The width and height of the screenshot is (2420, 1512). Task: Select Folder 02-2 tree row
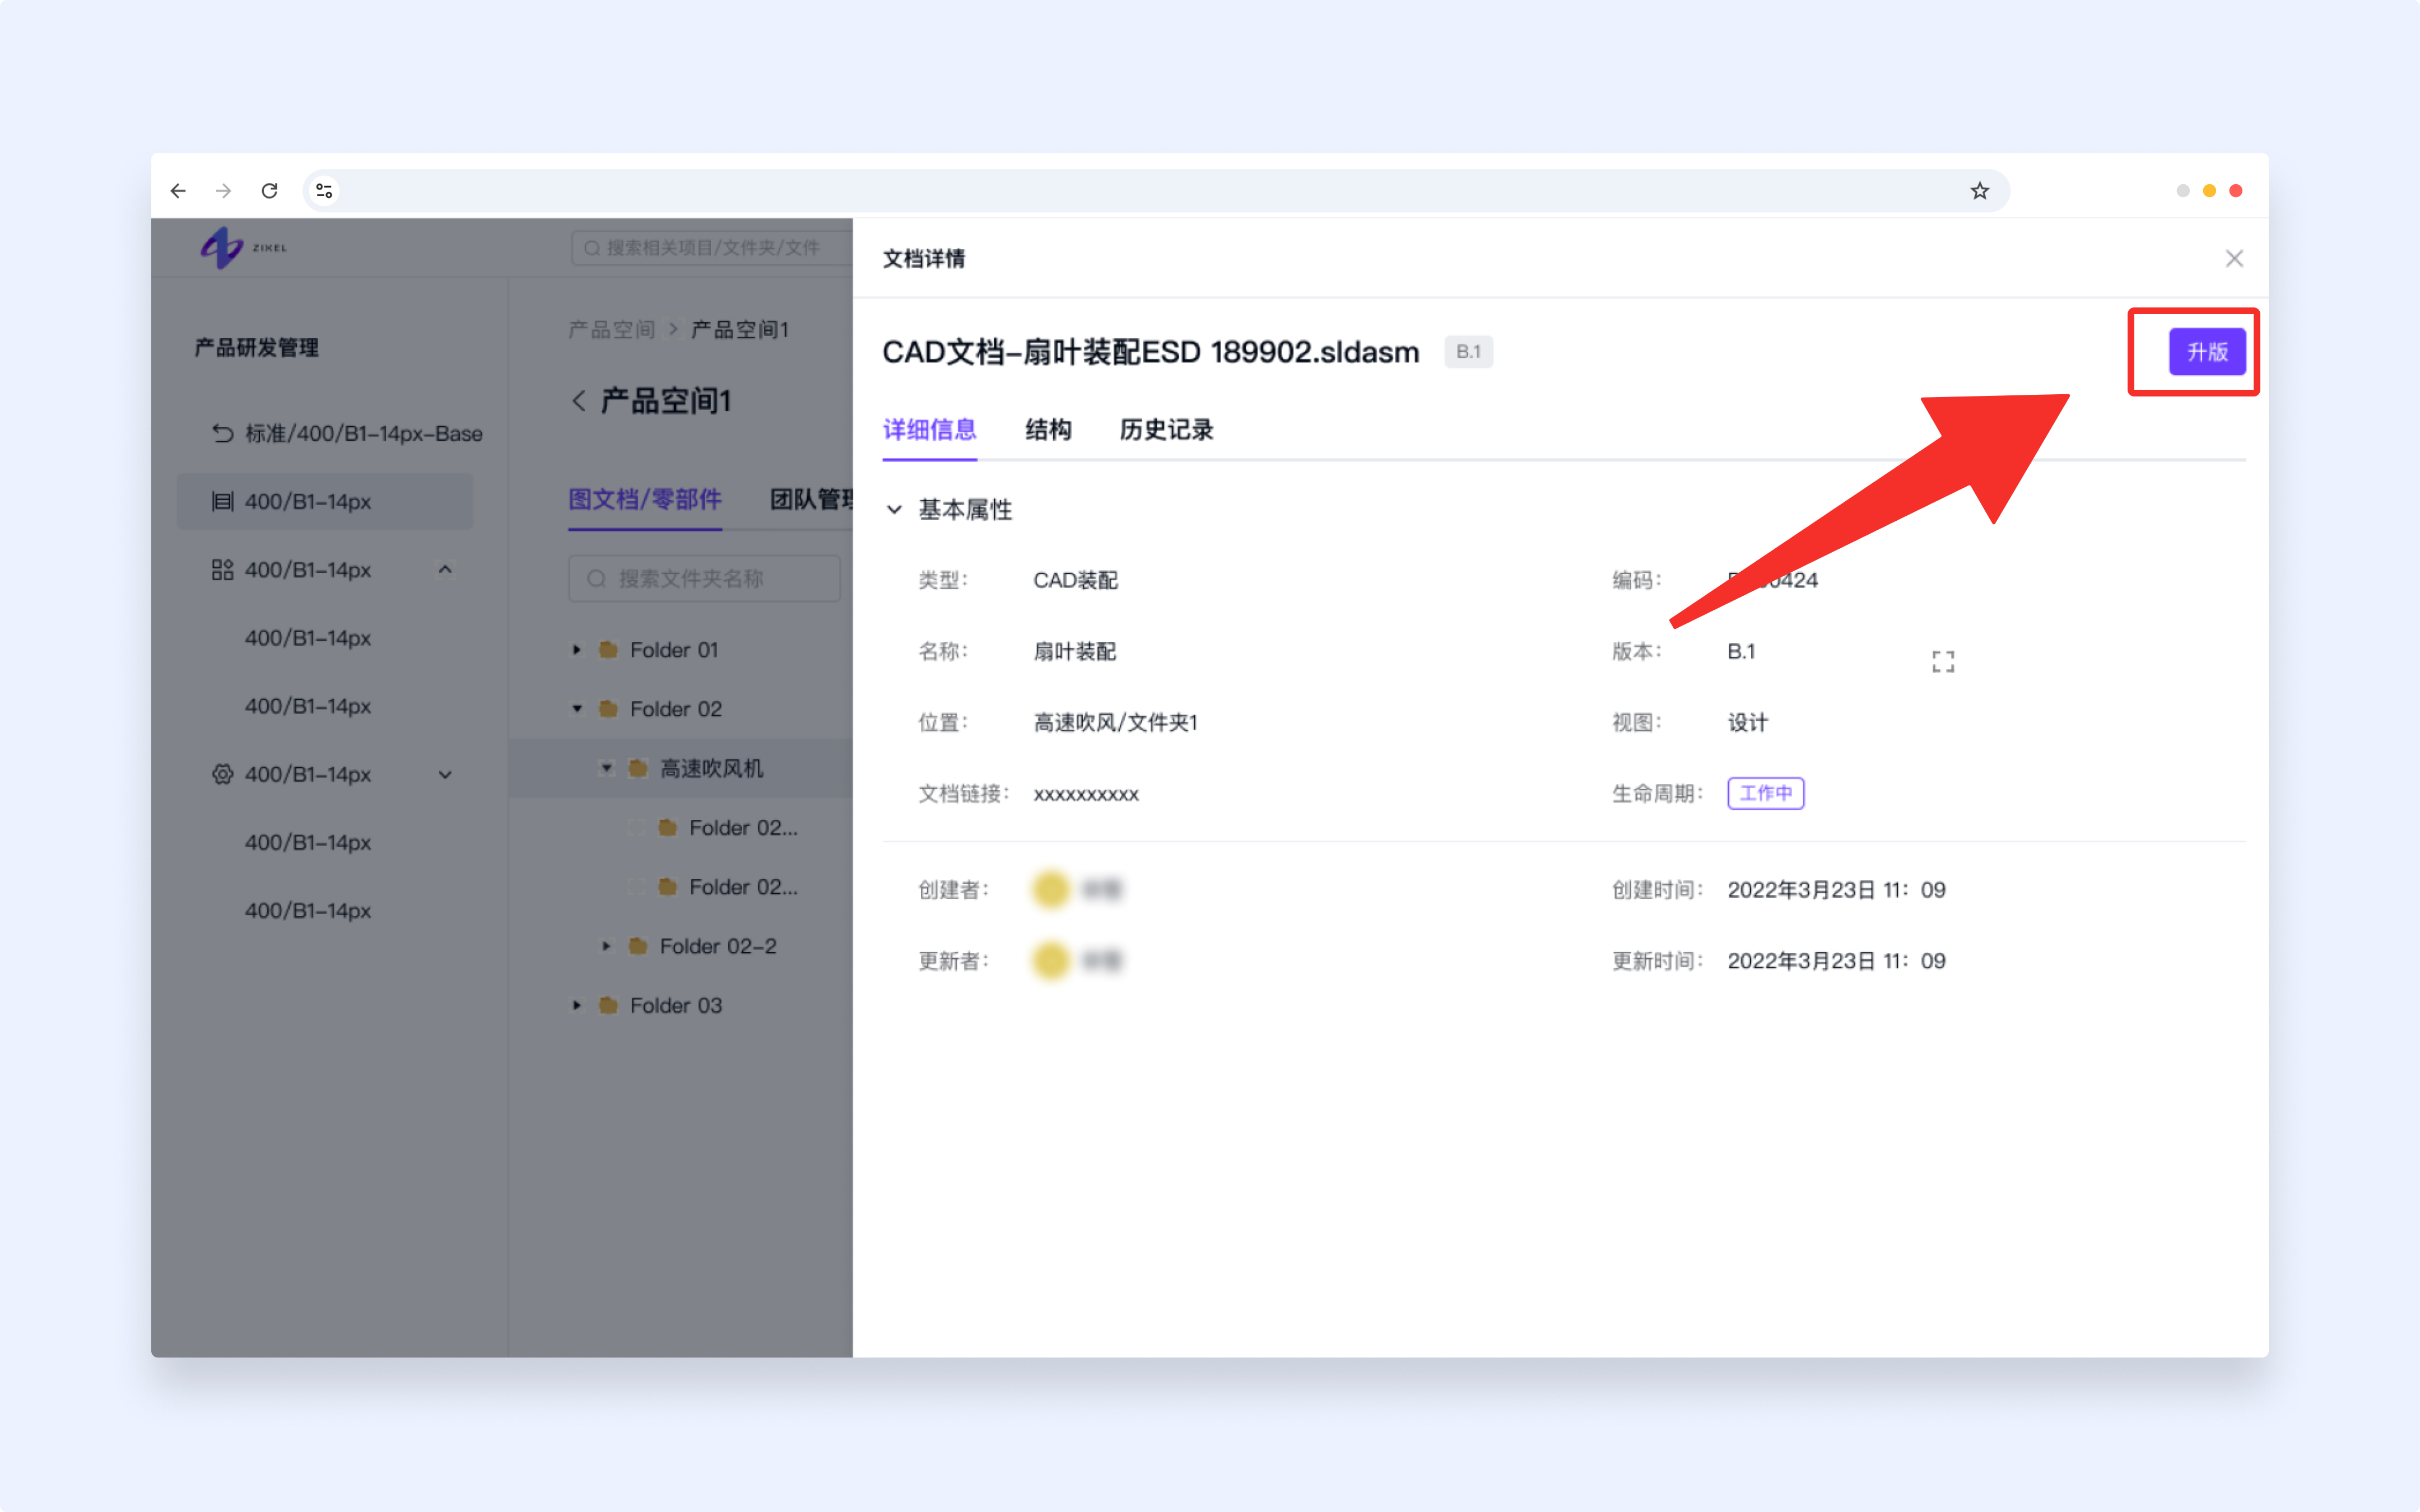pos(717,946)
